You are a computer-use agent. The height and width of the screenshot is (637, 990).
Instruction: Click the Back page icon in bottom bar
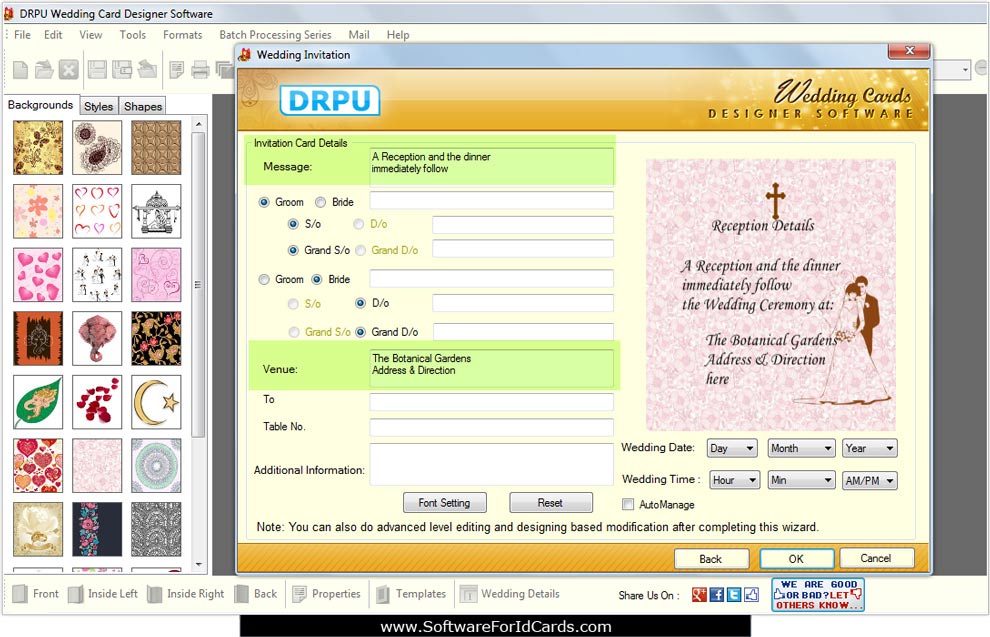tap(241, 593)
